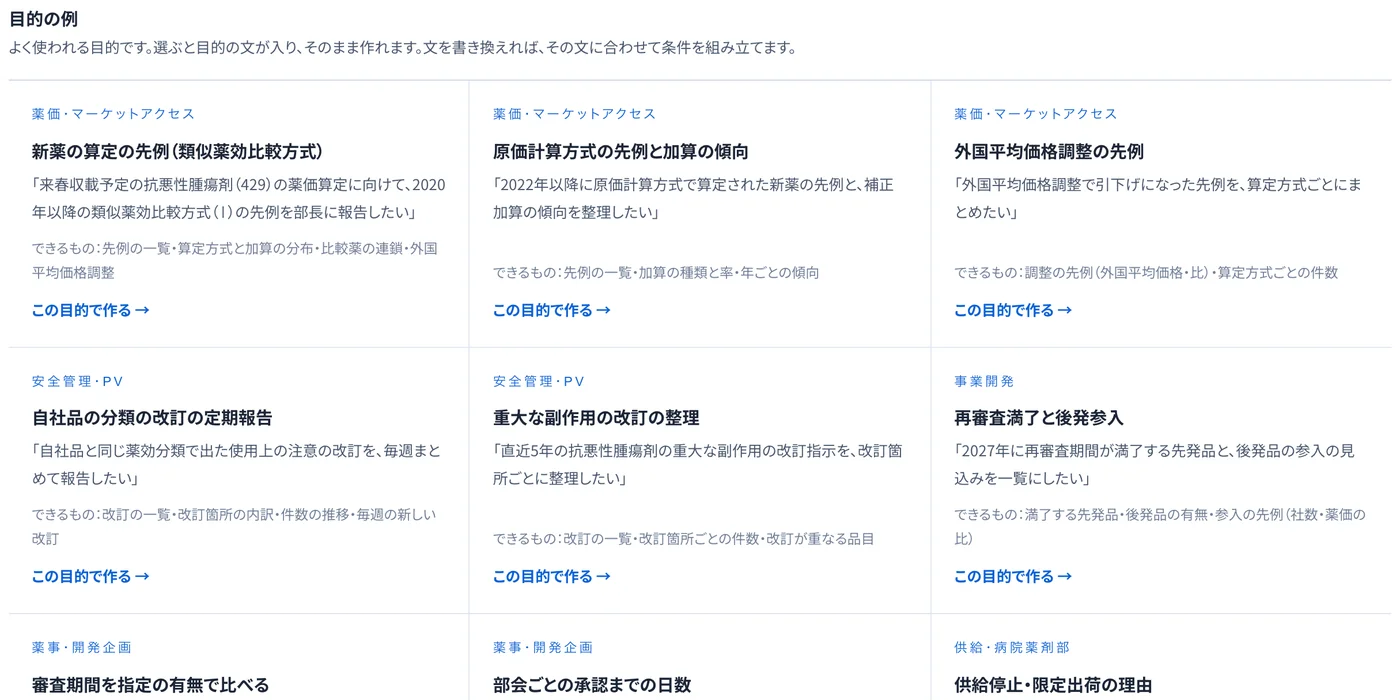Select the 外国平均価格調整の先例 card title

click(x=1048, y=151)
